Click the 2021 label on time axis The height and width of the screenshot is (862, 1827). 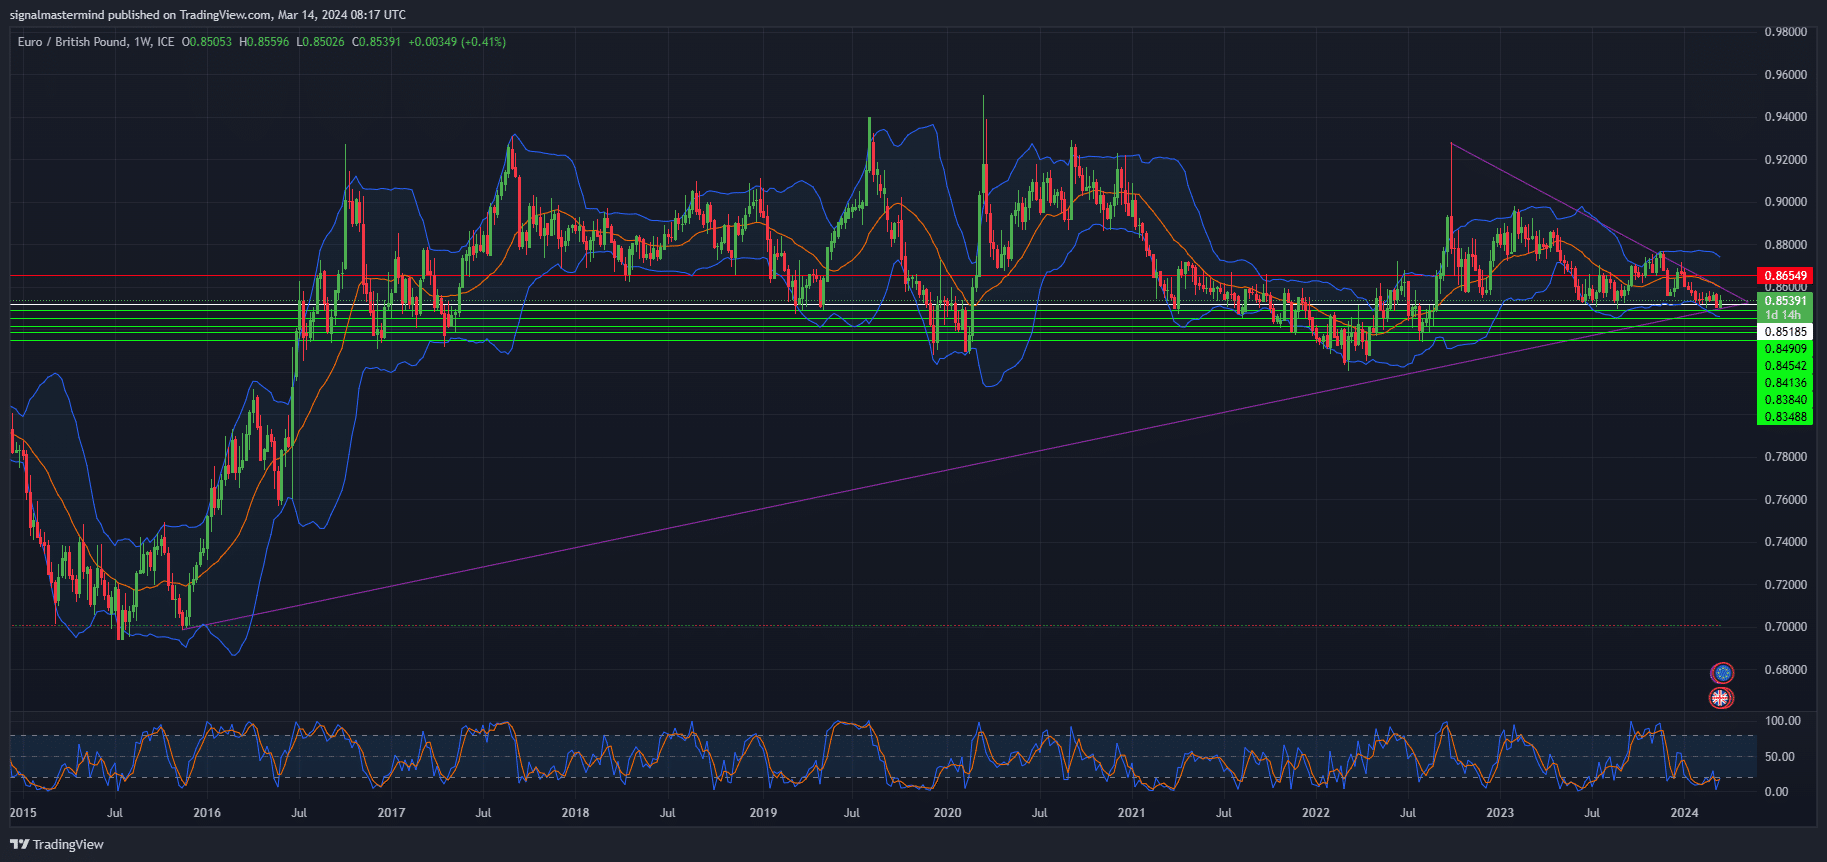point(1131,813)
